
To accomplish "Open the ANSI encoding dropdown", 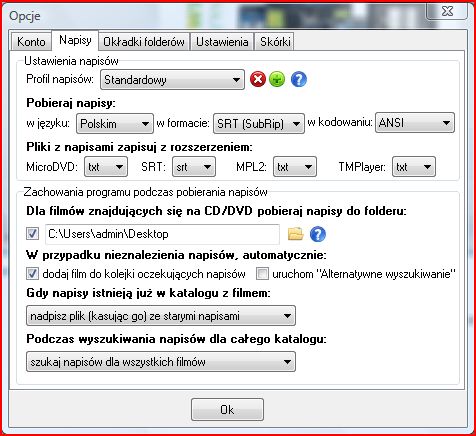I will pyautogui.click(x=415, y=123).
